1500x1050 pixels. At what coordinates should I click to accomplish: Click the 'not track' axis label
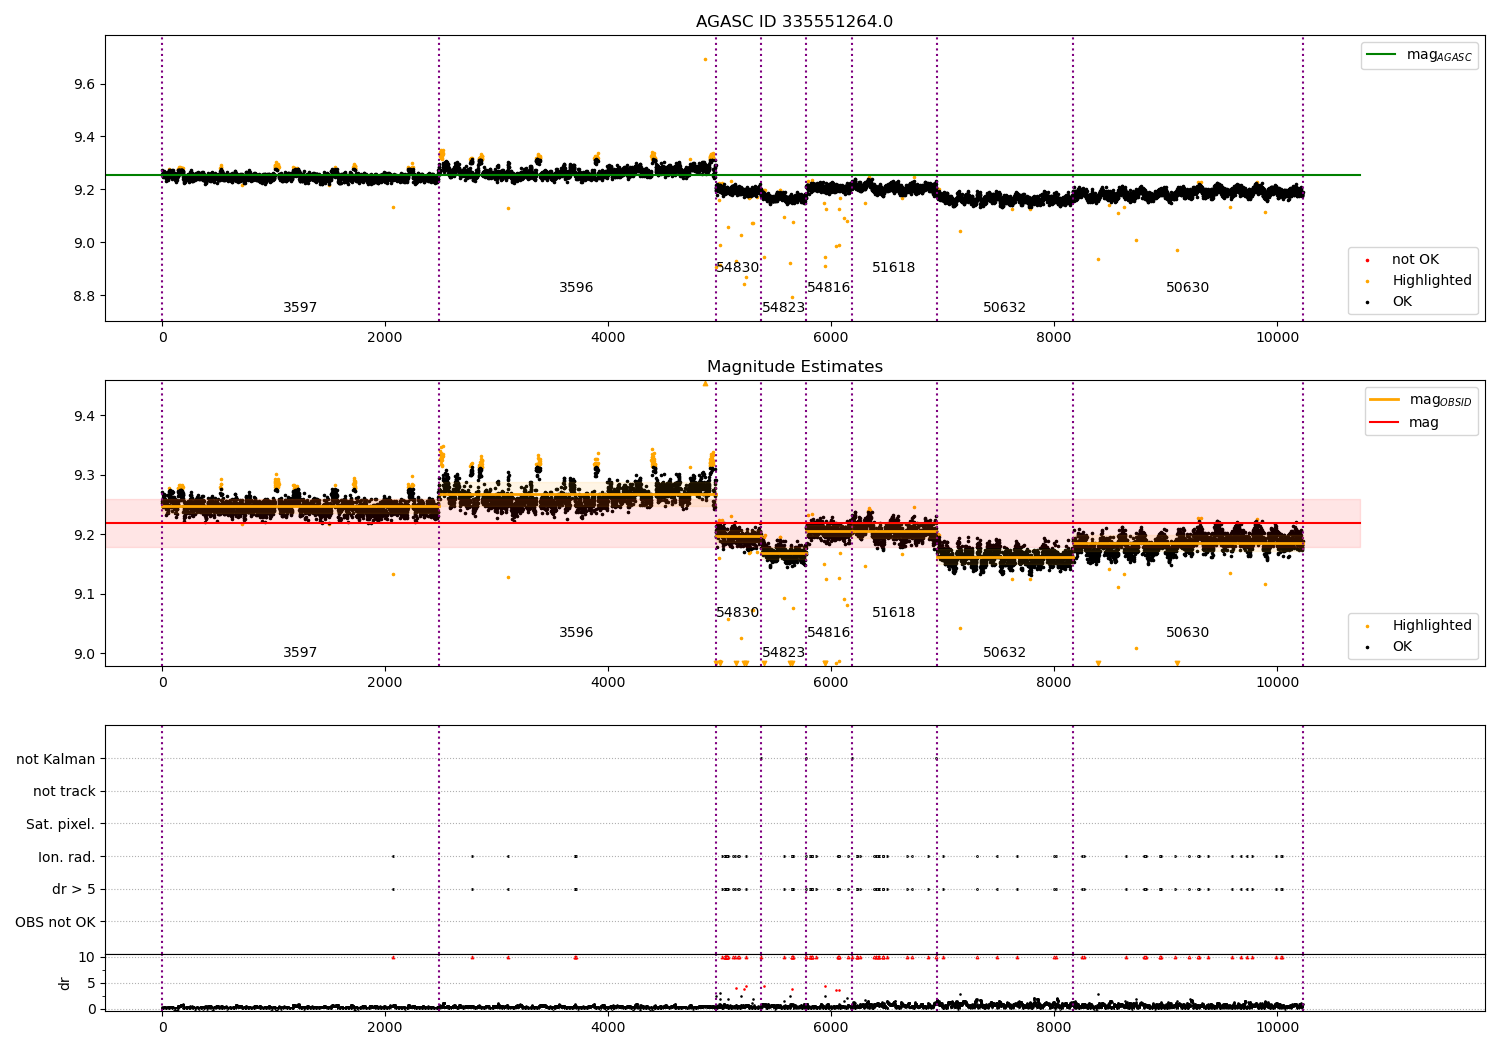point(64,792)
